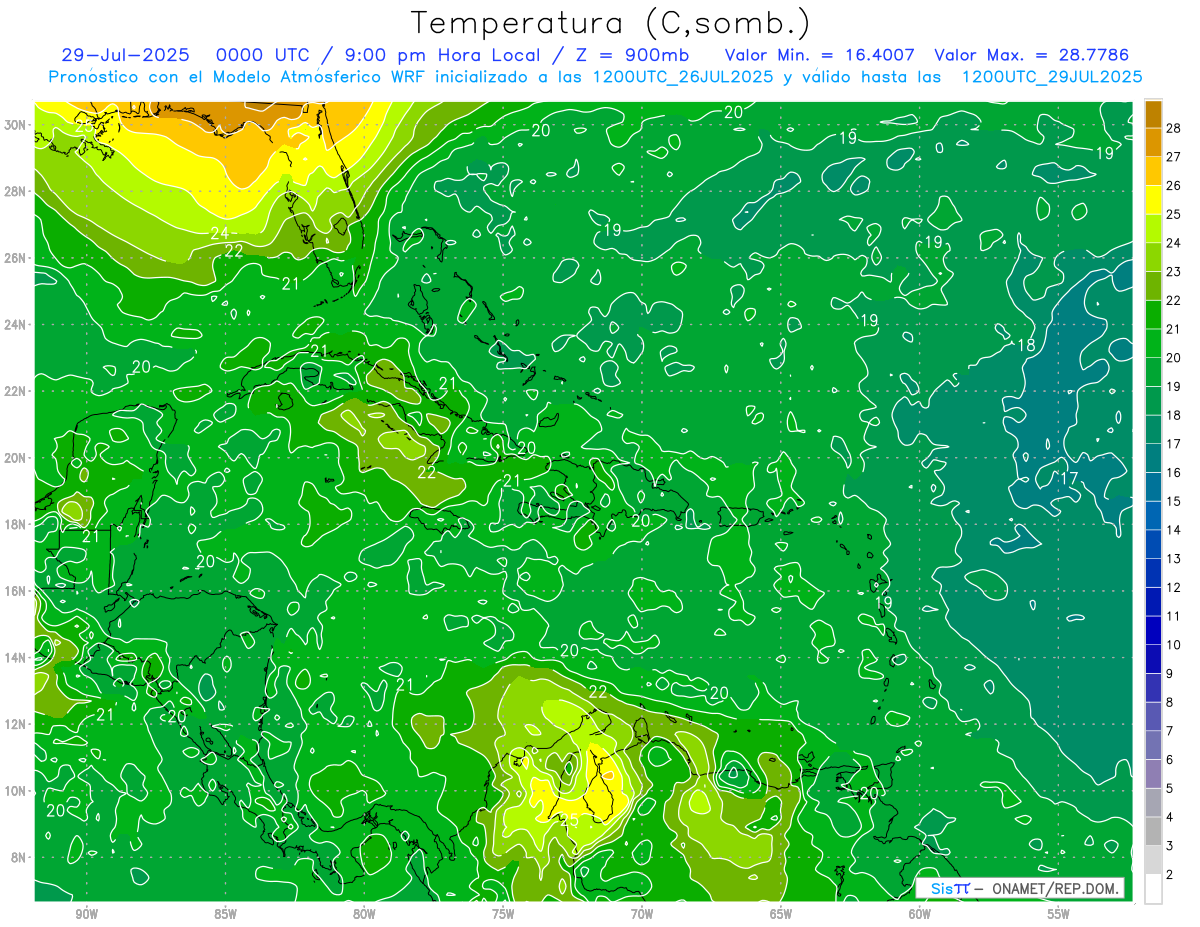
Task: Click legend value 28 on color bar
Action: click(x=1175, y=127)
